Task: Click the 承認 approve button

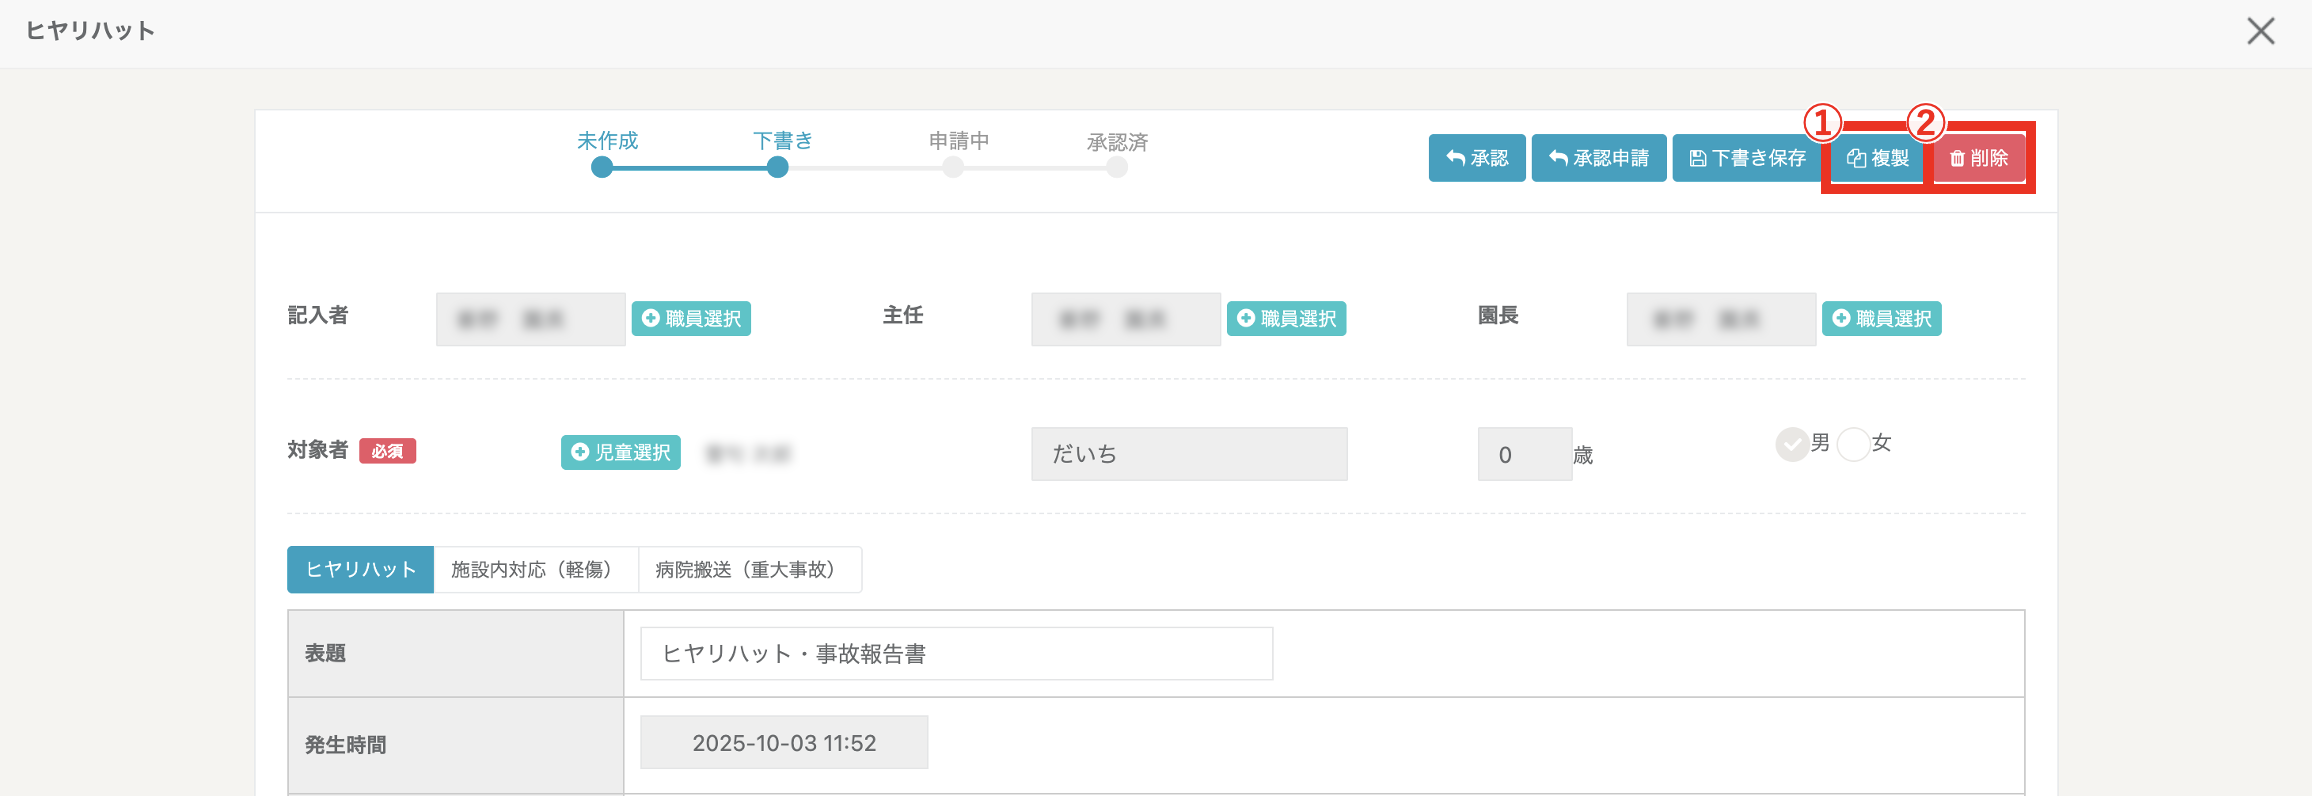Action: [1476, 158]
